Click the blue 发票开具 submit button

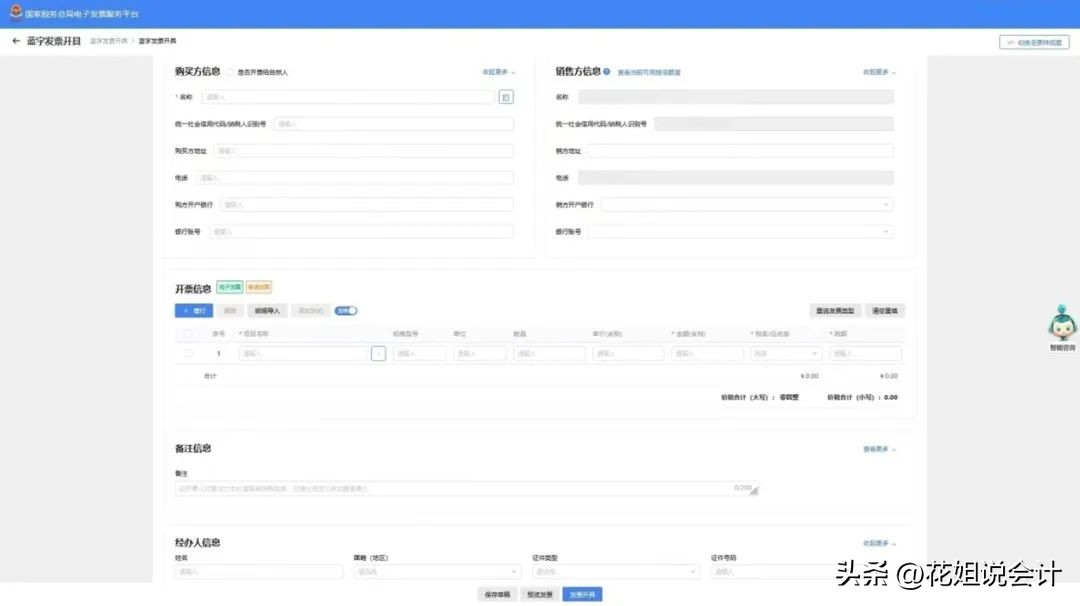coord(582,594)
